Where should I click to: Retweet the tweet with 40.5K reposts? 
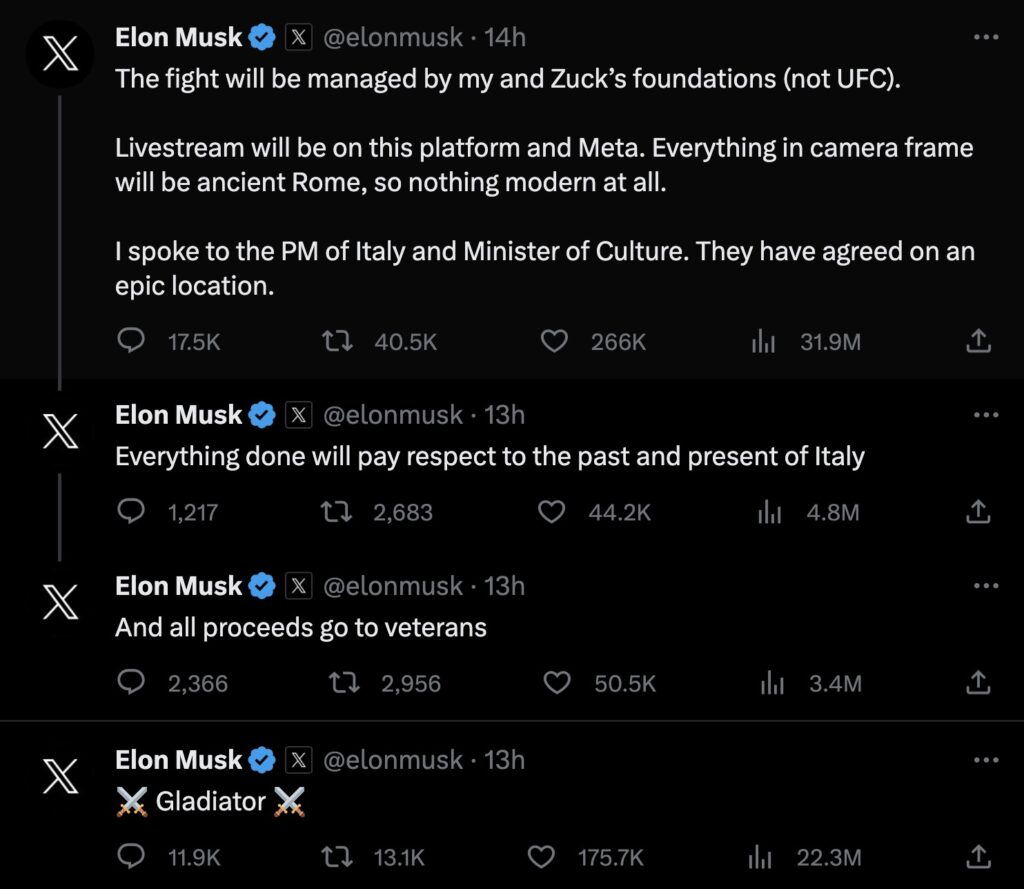coord(338,341)
